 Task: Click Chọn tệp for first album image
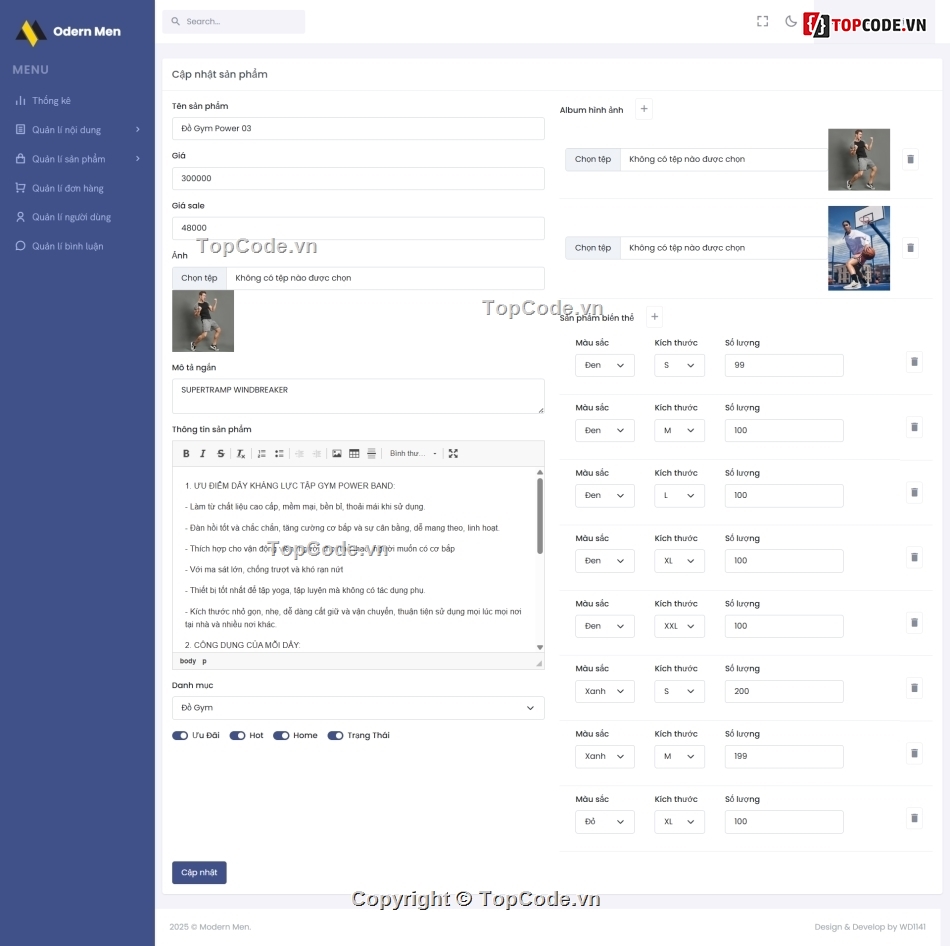(593, 159)
